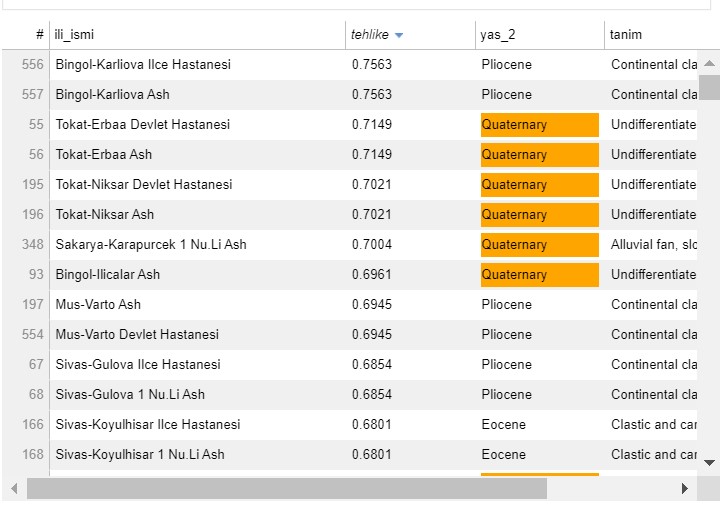This screenshot has height=508, width=720.
Task: Click the tehlike column header label
Action: (369, 35)
